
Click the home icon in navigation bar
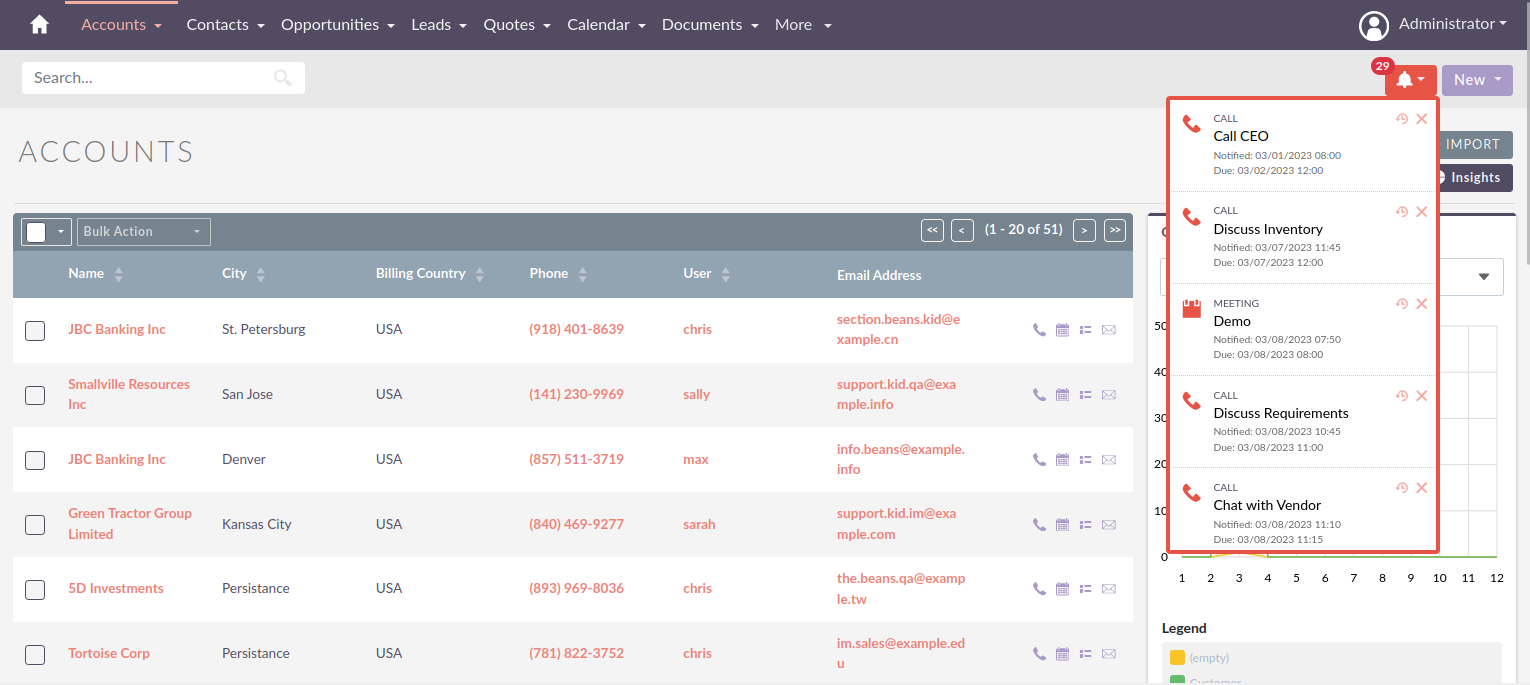pos(39,25)
